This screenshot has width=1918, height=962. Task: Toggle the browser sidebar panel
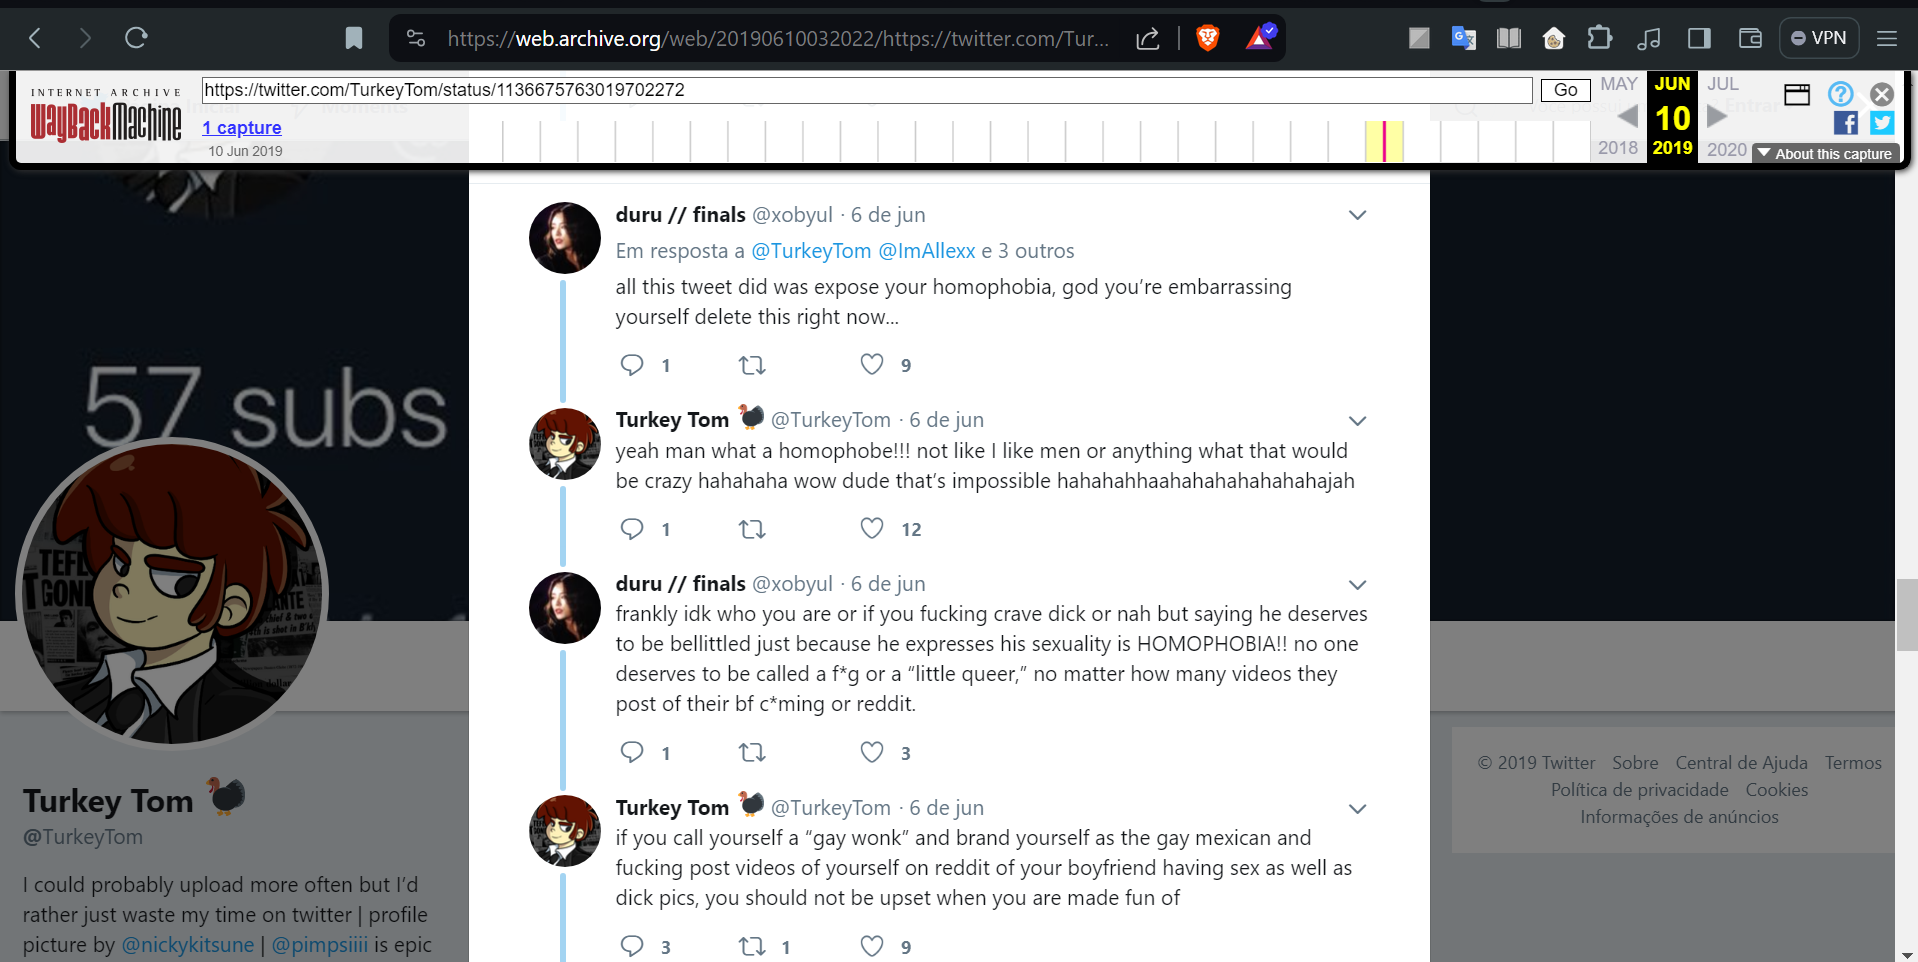[x=1699, y=38]
